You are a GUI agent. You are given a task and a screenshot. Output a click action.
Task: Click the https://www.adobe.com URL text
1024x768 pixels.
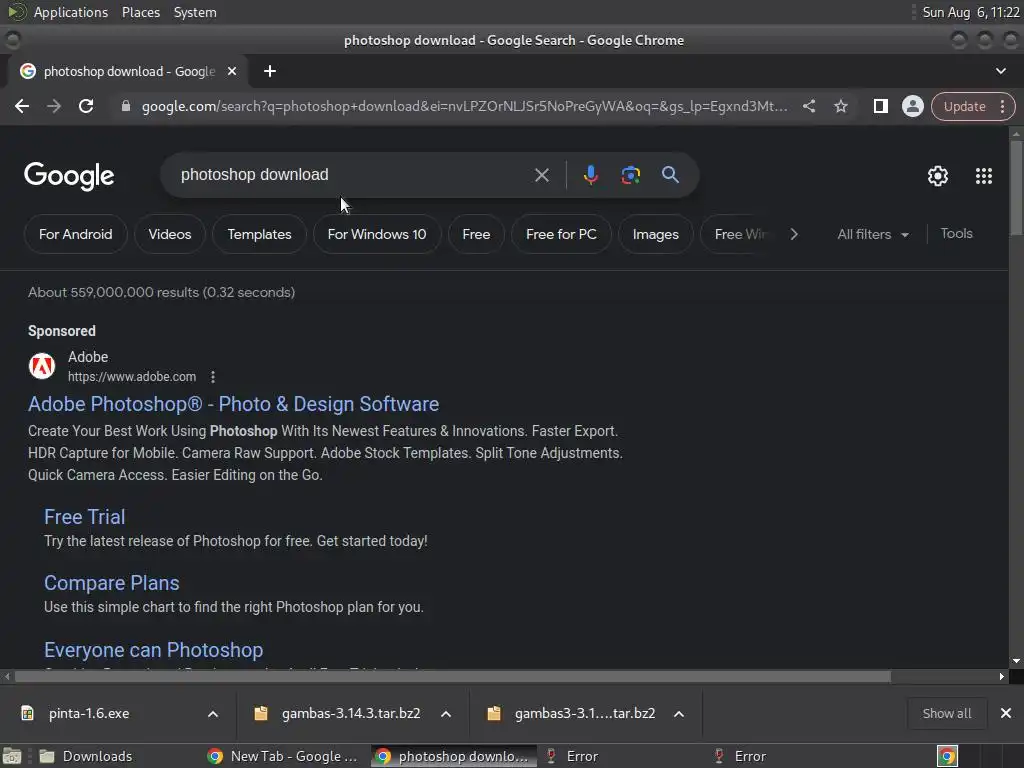tap(132, 377)
